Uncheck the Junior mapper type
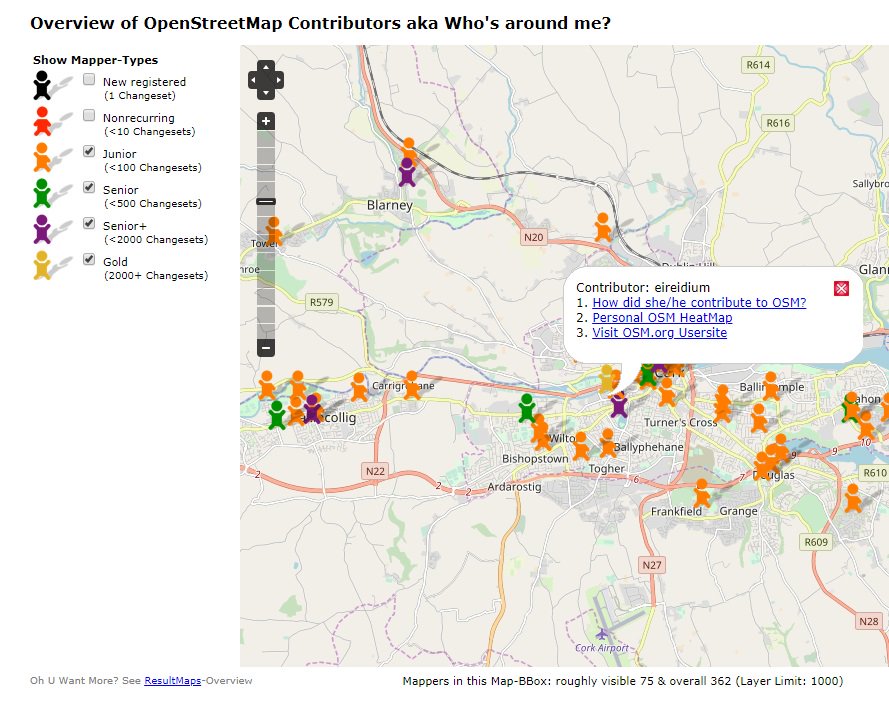 pos(89,151)
